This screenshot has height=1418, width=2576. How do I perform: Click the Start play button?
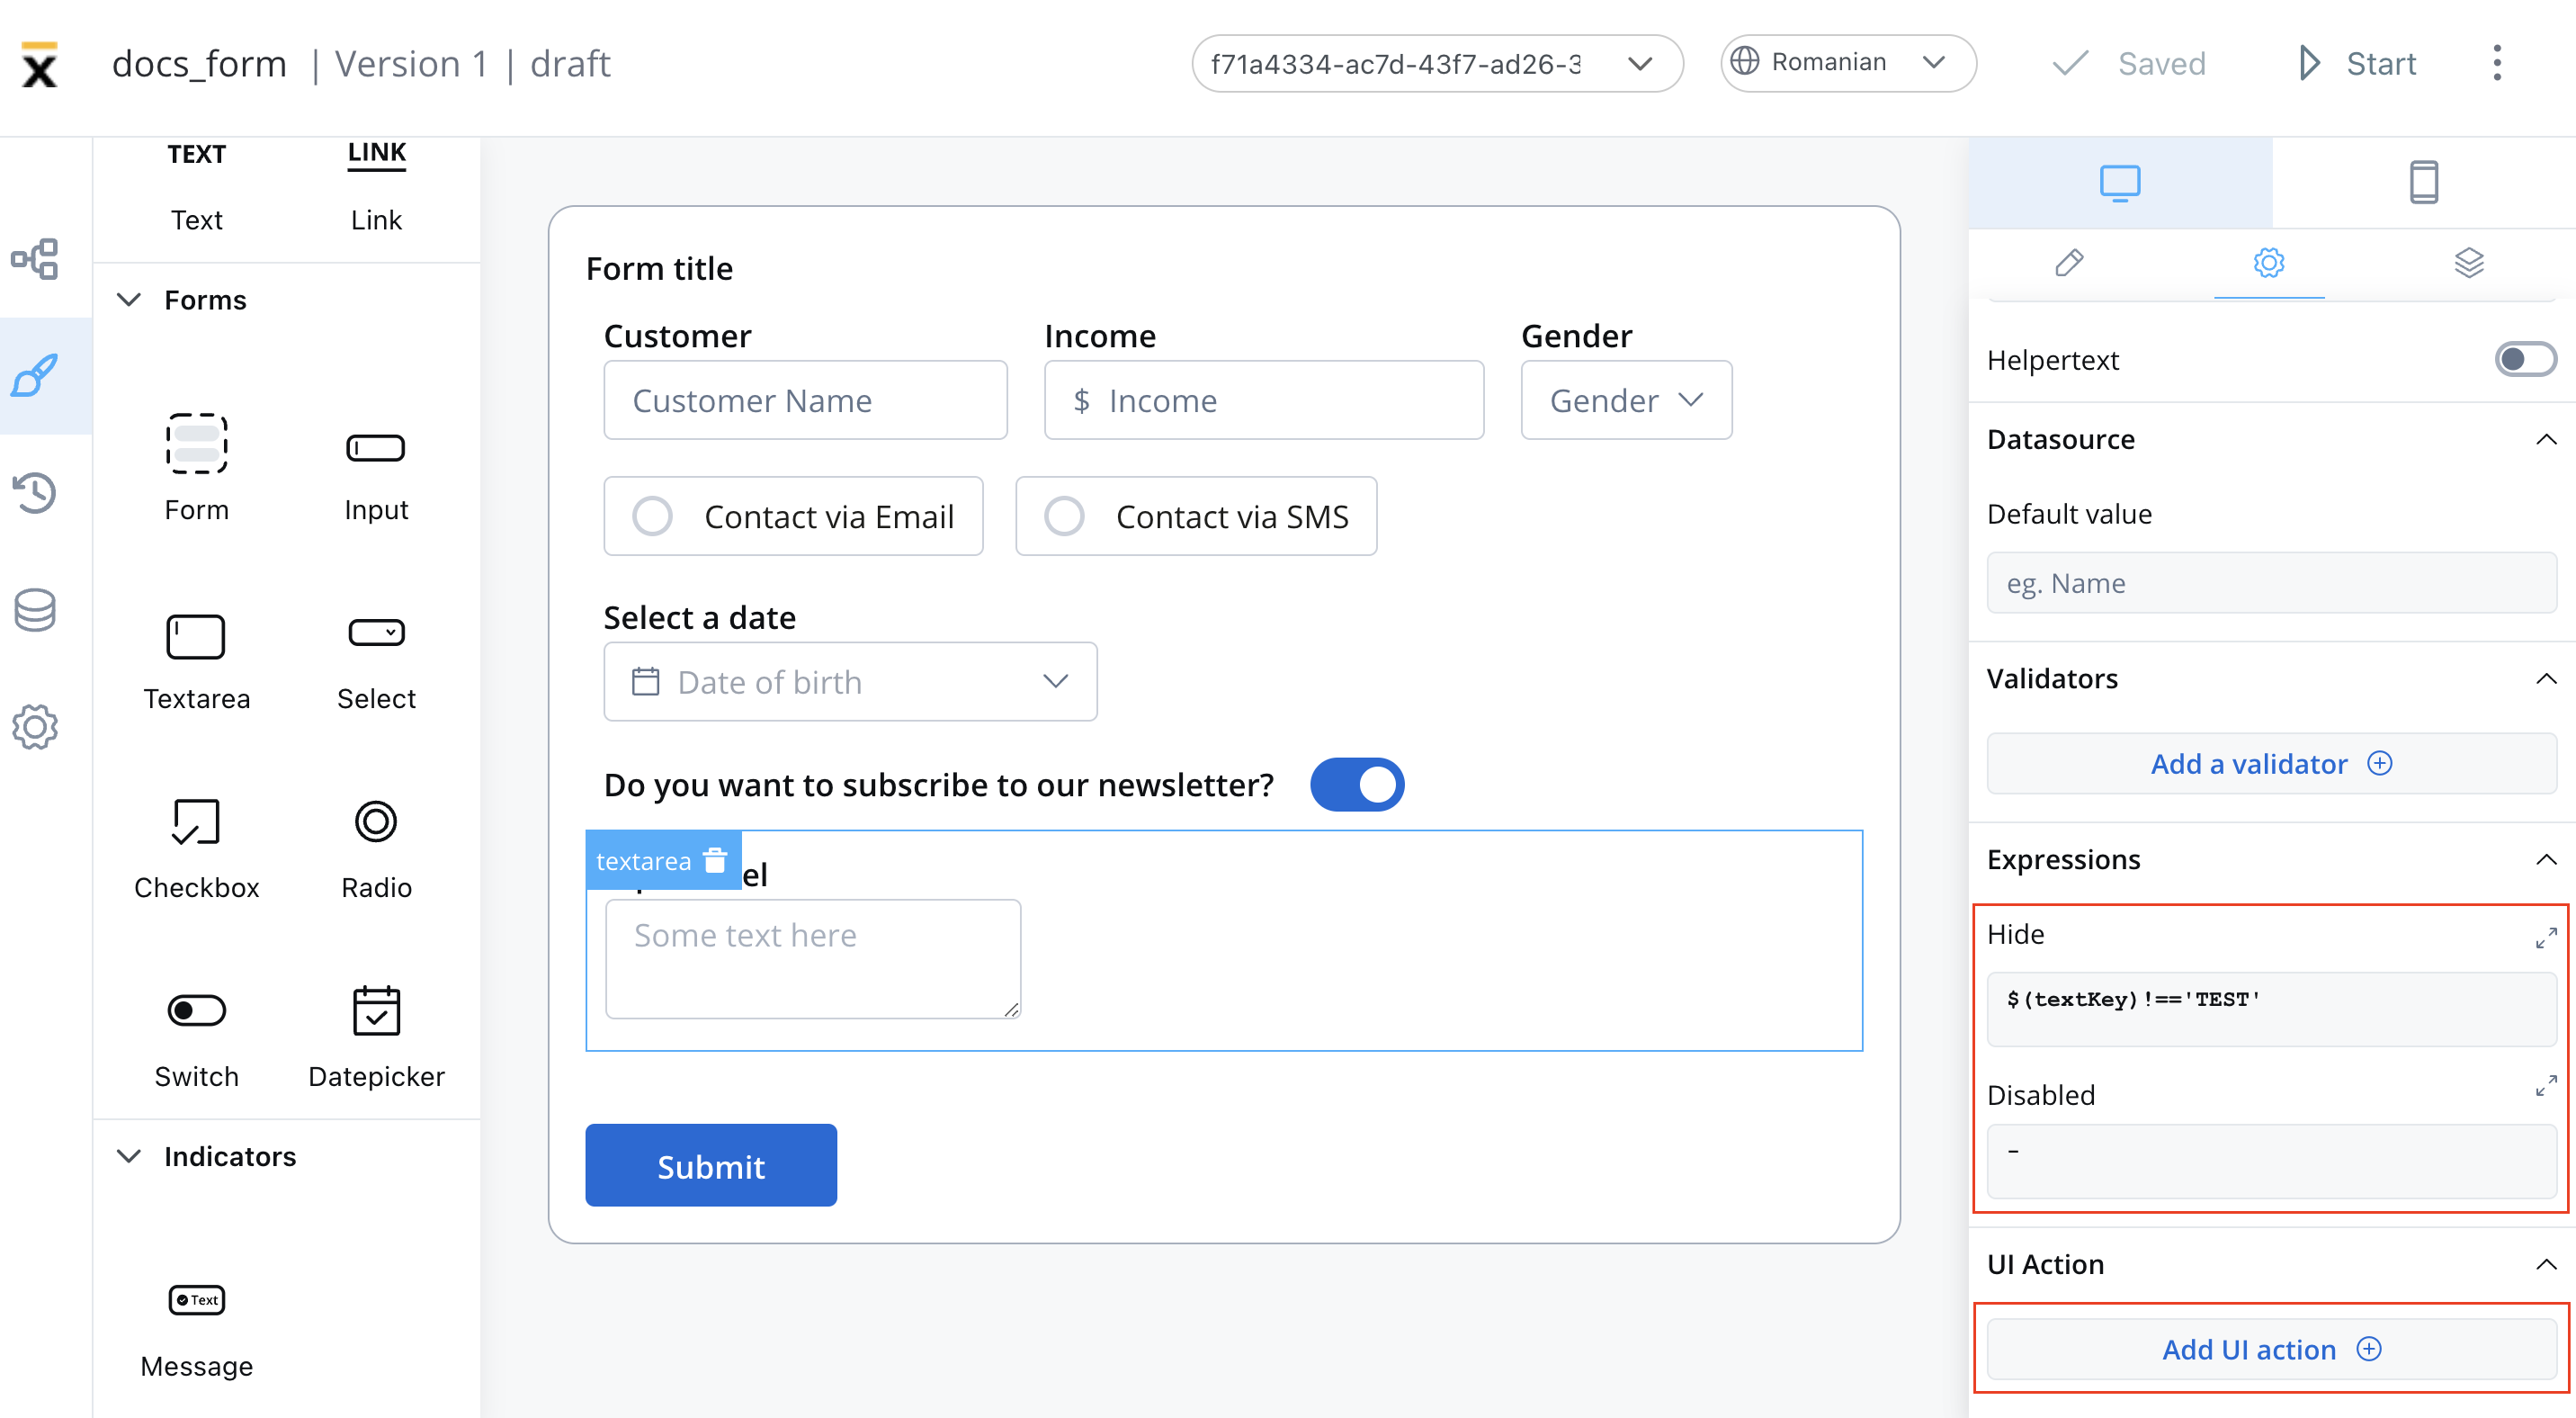click(2357, 64)
